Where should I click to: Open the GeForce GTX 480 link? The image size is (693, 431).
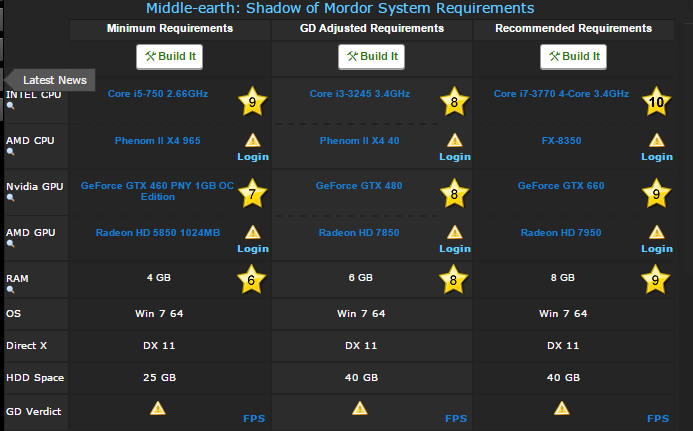359,186
